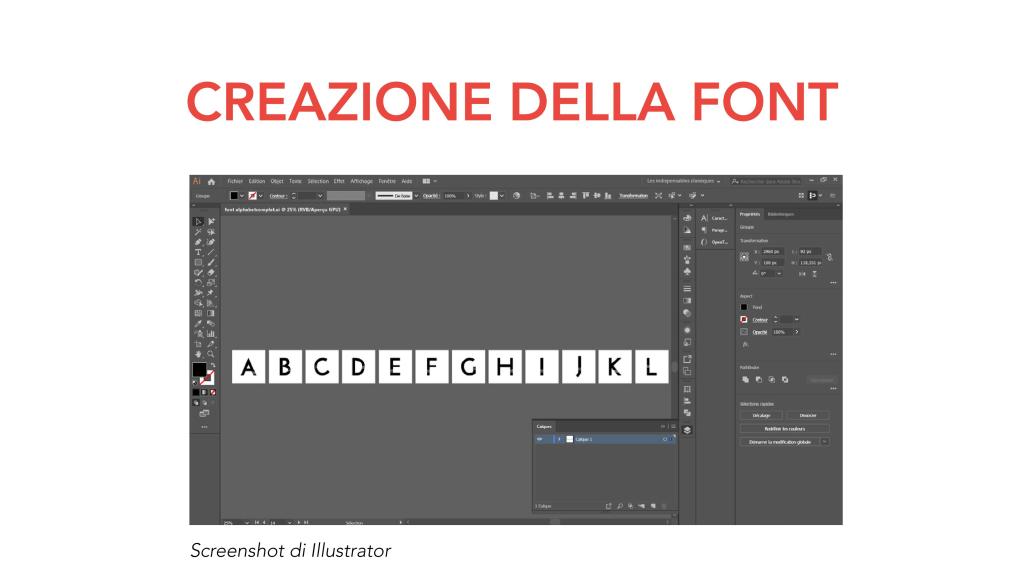Select the Selection tool arrow

point(198,222)
